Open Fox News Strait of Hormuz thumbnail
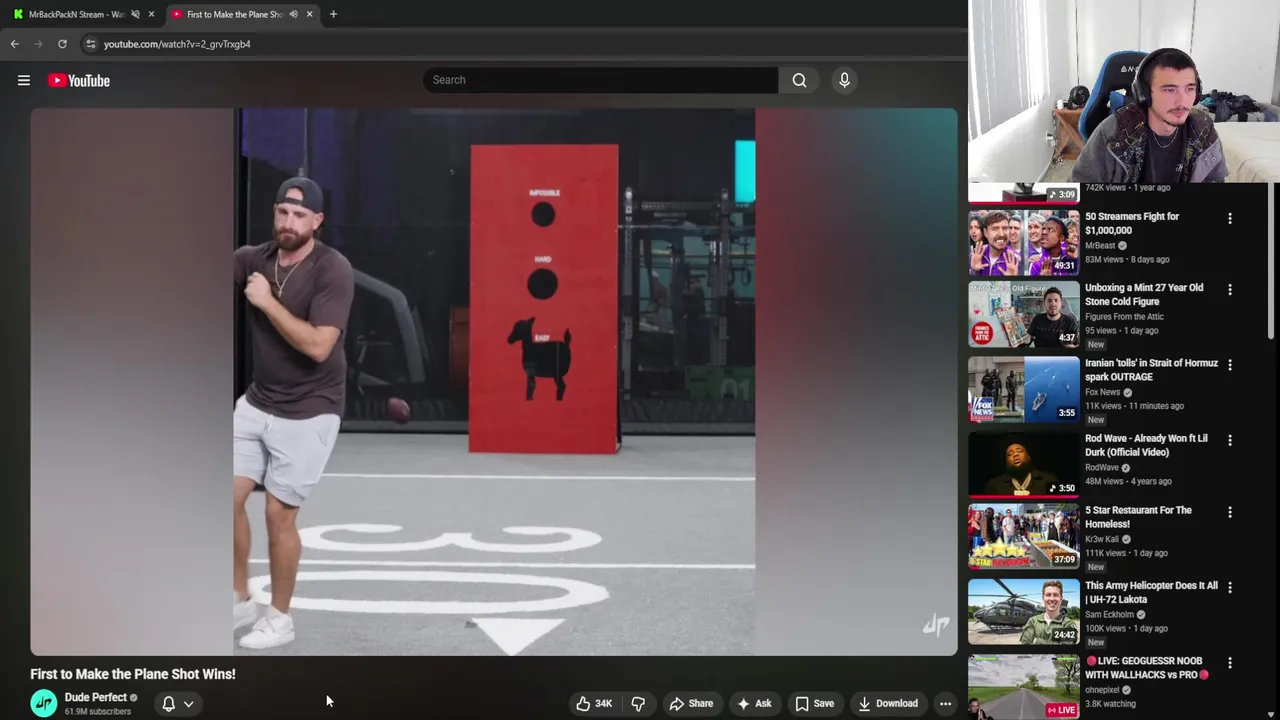The height and width of the screenshot is (720, 1280). click(x=1024, y=390)
